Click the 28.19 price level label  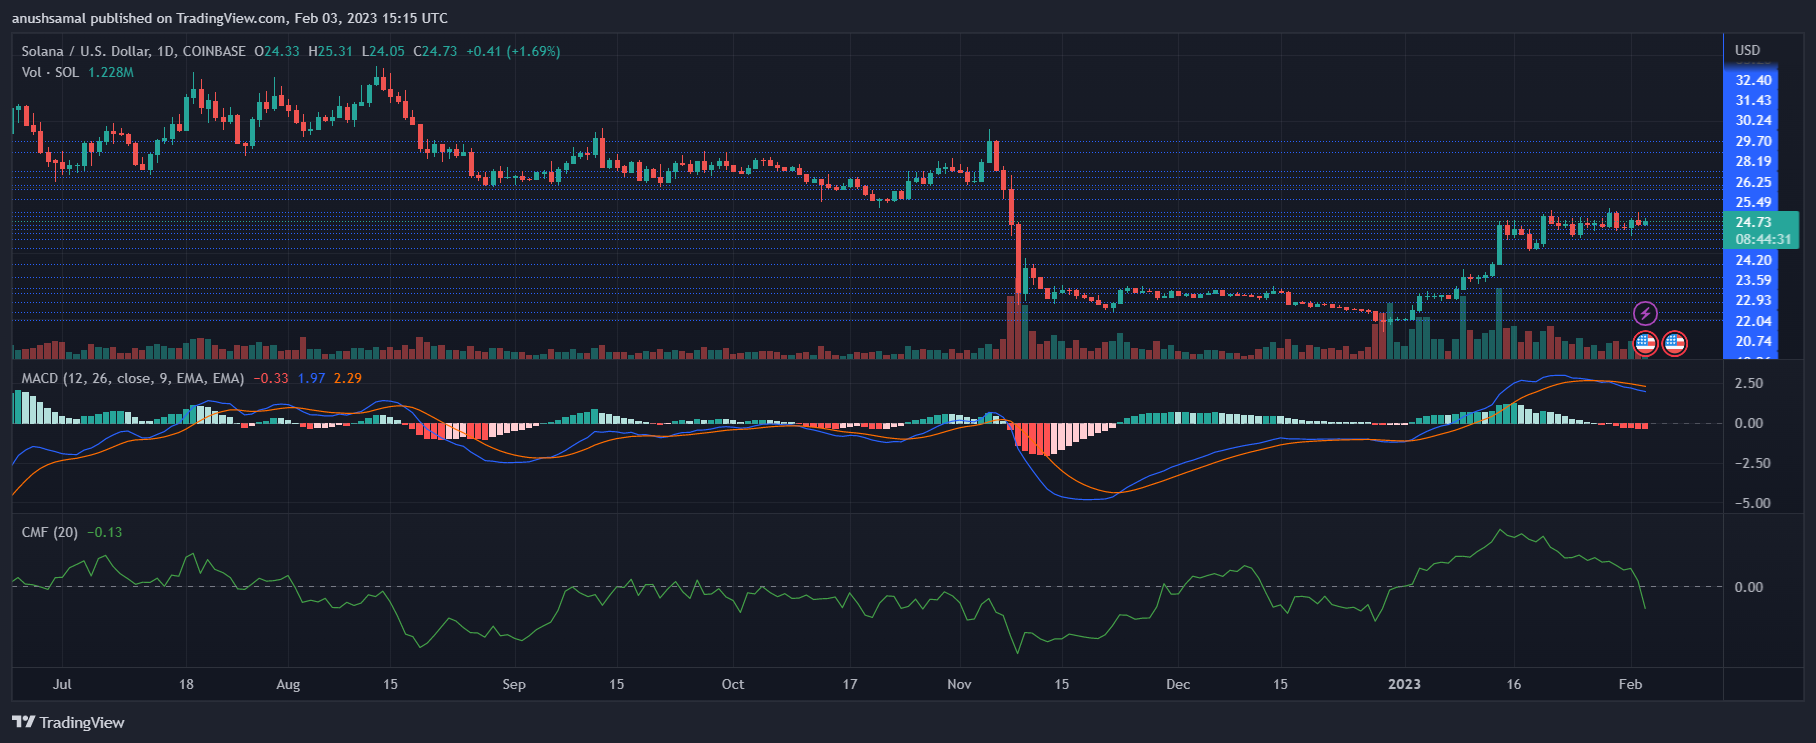coord(1753,161)
